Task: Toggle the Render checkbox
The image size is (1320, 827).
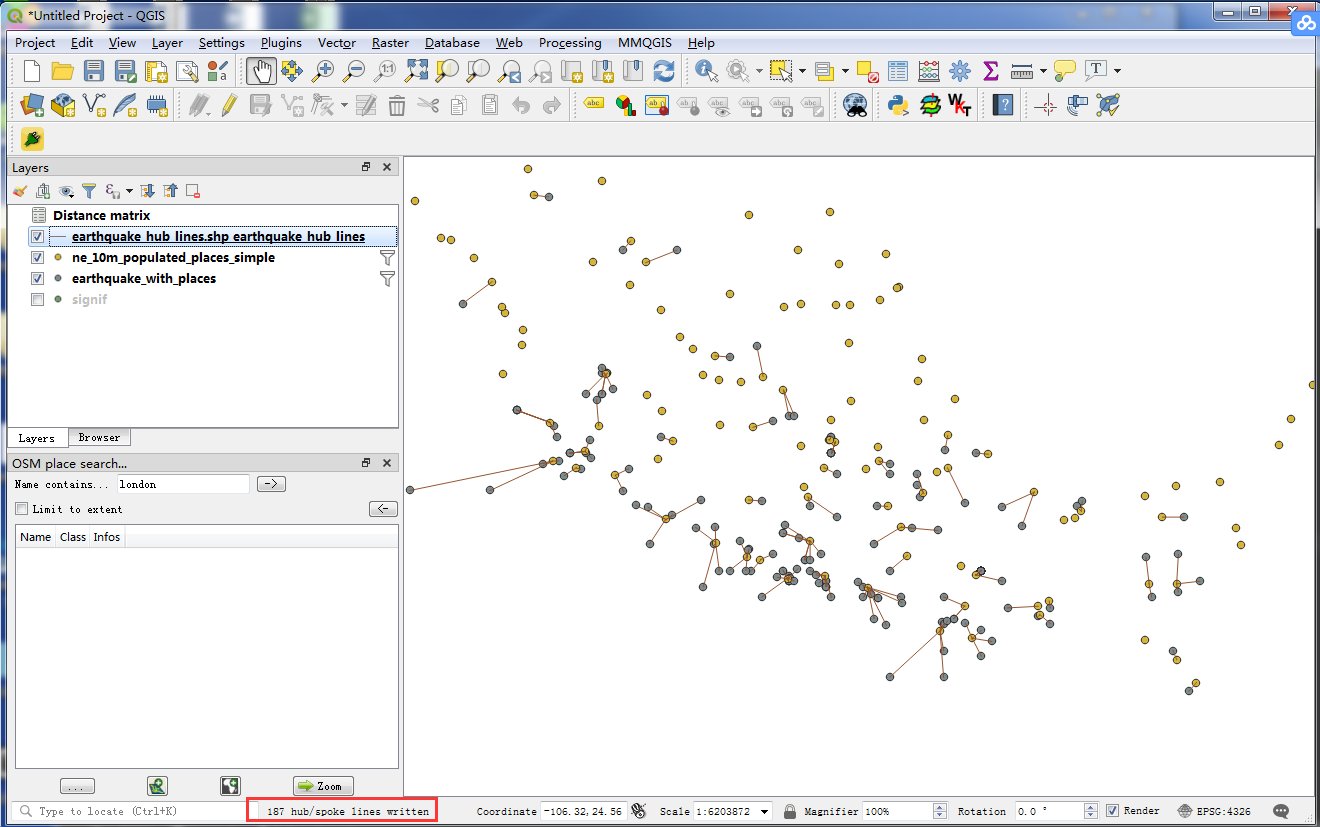Action: pyautogui.click(x=1113, y=811)
